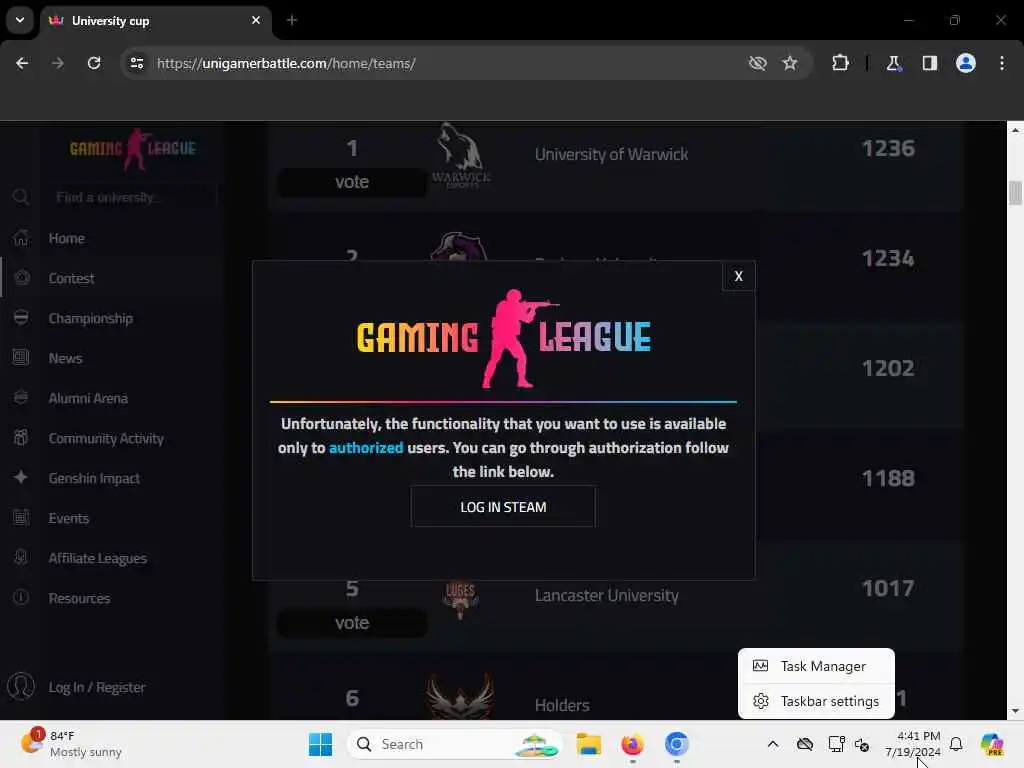1024x768 pixels.
Task: Click the Lancaster University team name
Action: point(607,596)
